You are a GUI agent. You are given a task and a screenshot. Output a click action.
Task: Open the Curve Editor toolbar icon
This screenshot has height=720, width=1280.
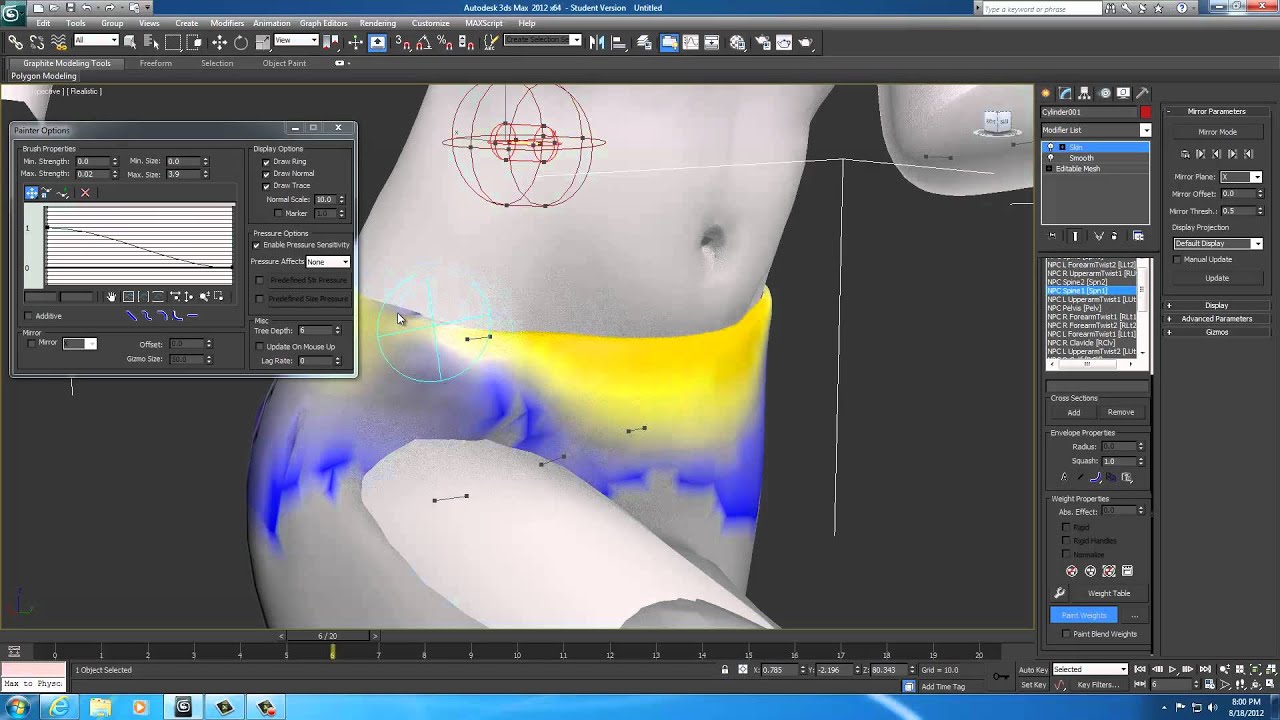click(x=690, y=42)
